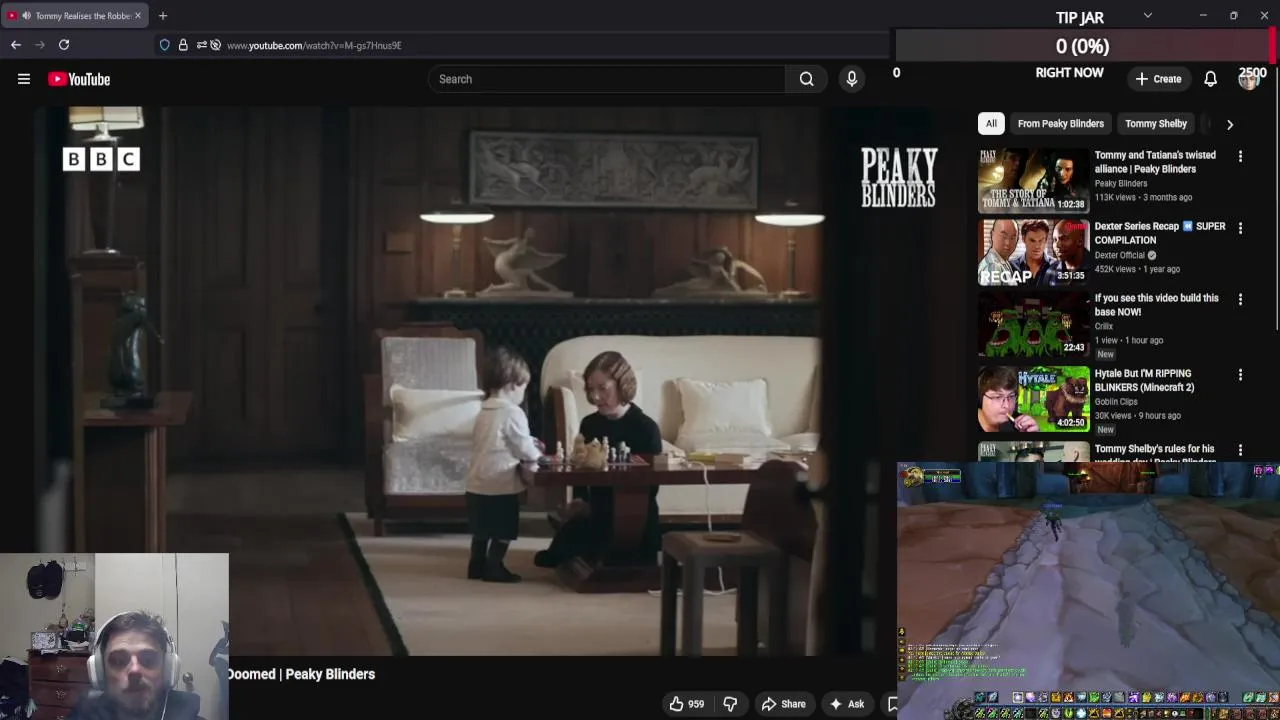Screen dimensions: 1280x720
Task: Options menu for Tommy and Tatiana's video
Action: [1240, 156]
